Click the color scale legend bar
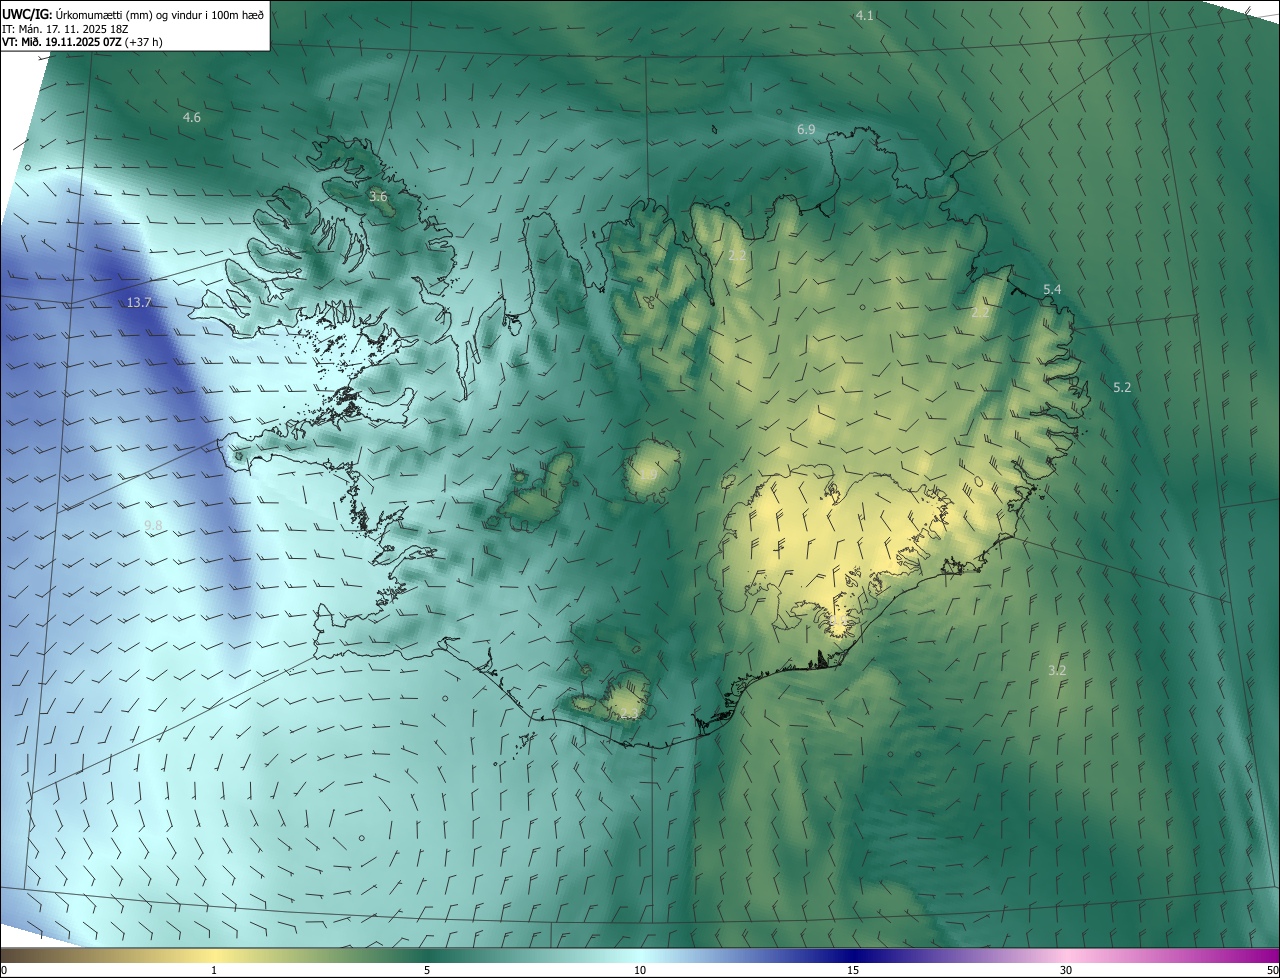The width and height of the screenshot is (1280, 978). tap(640, 955)
